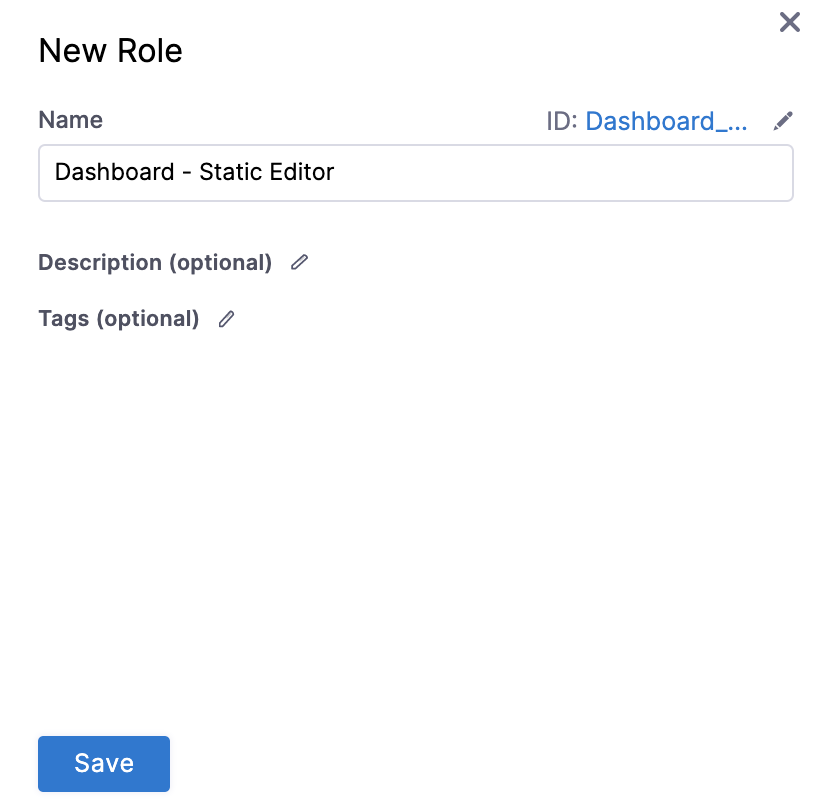Click the 'ID:' label text
The image size is (832, 806).
click(562, 121)
